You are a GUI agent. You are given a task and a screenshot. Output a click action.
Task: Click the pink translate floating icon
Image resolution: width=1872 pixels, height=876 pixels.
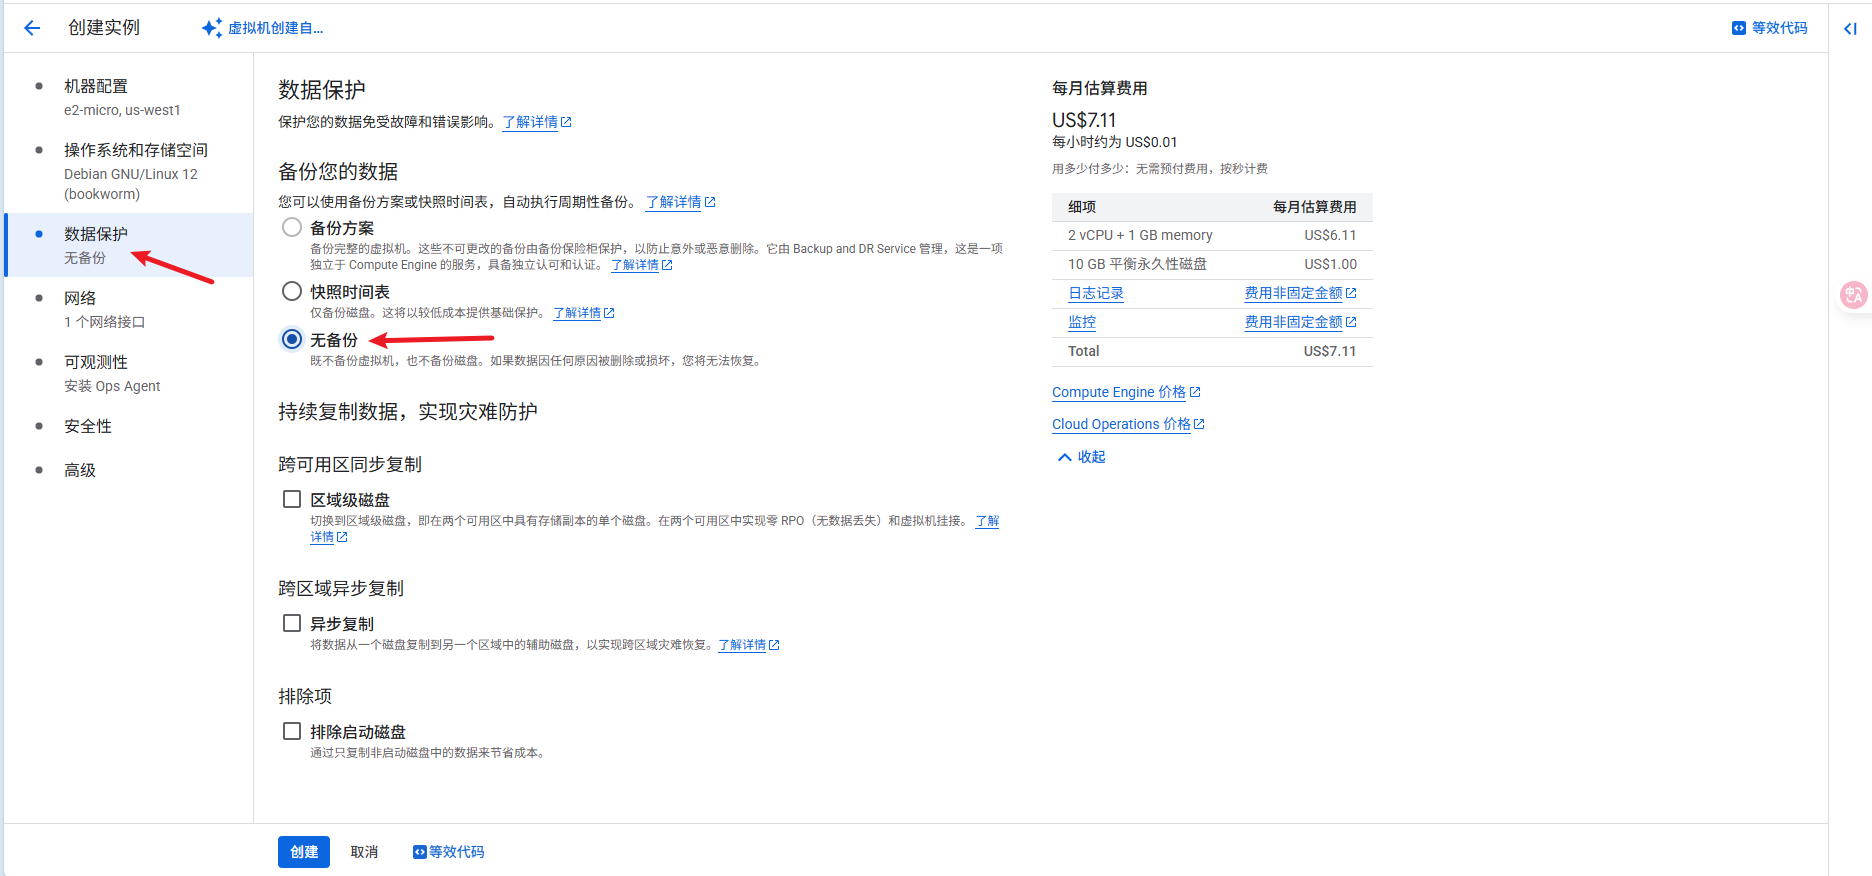click(1853, 295)
